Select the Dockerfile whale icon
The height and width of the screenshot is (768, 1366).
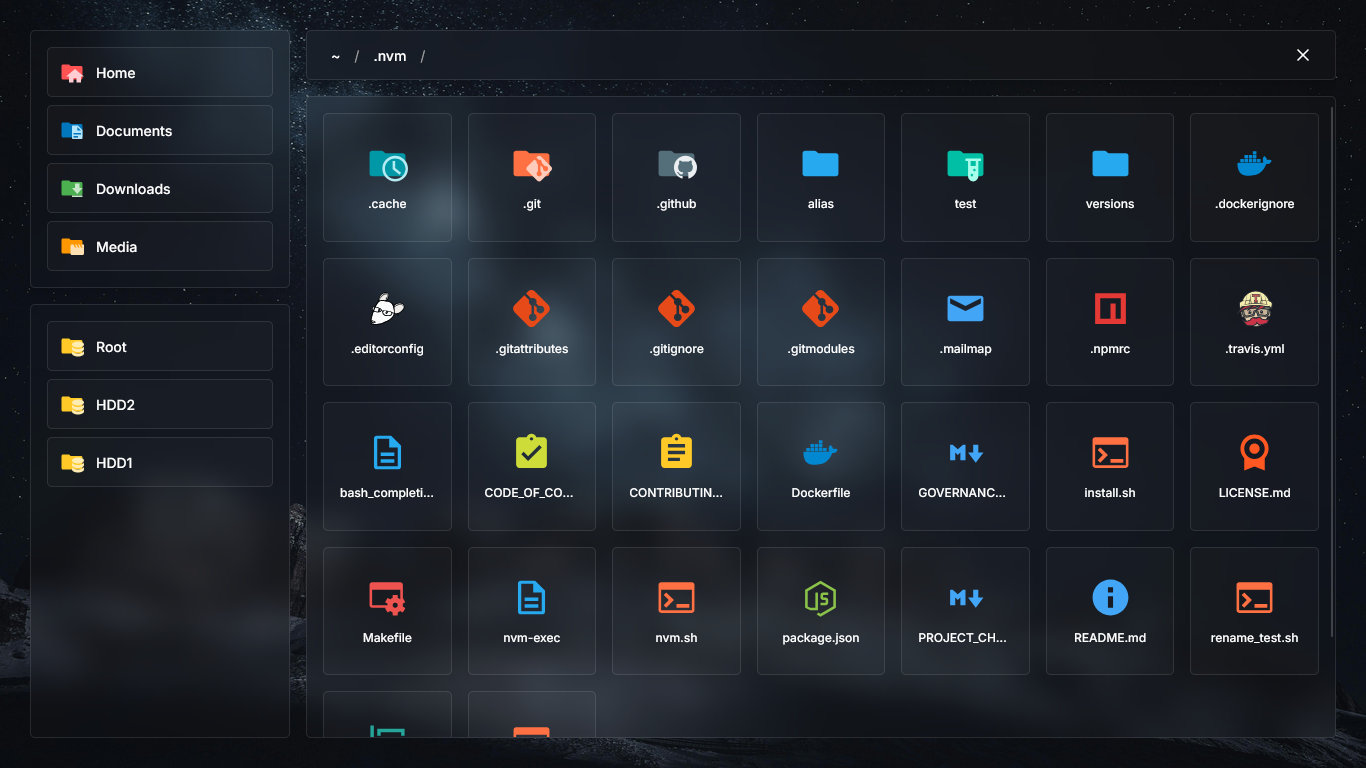pyautogui.click(x=821, y=453)
